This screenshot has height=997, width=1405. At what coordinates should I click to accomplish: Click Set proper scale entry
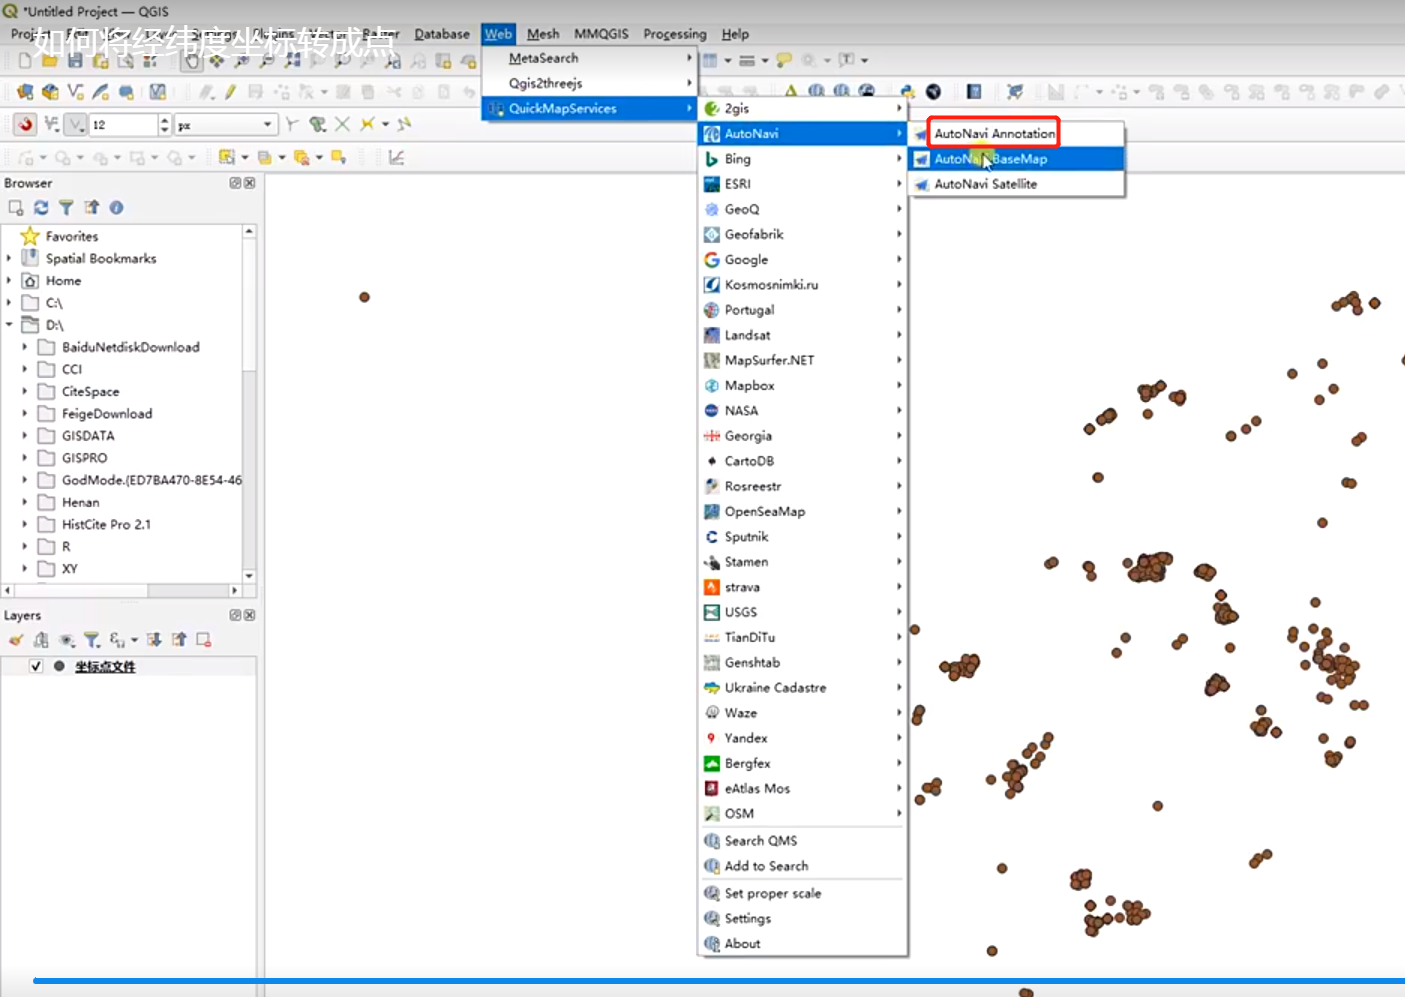point(802,893)
